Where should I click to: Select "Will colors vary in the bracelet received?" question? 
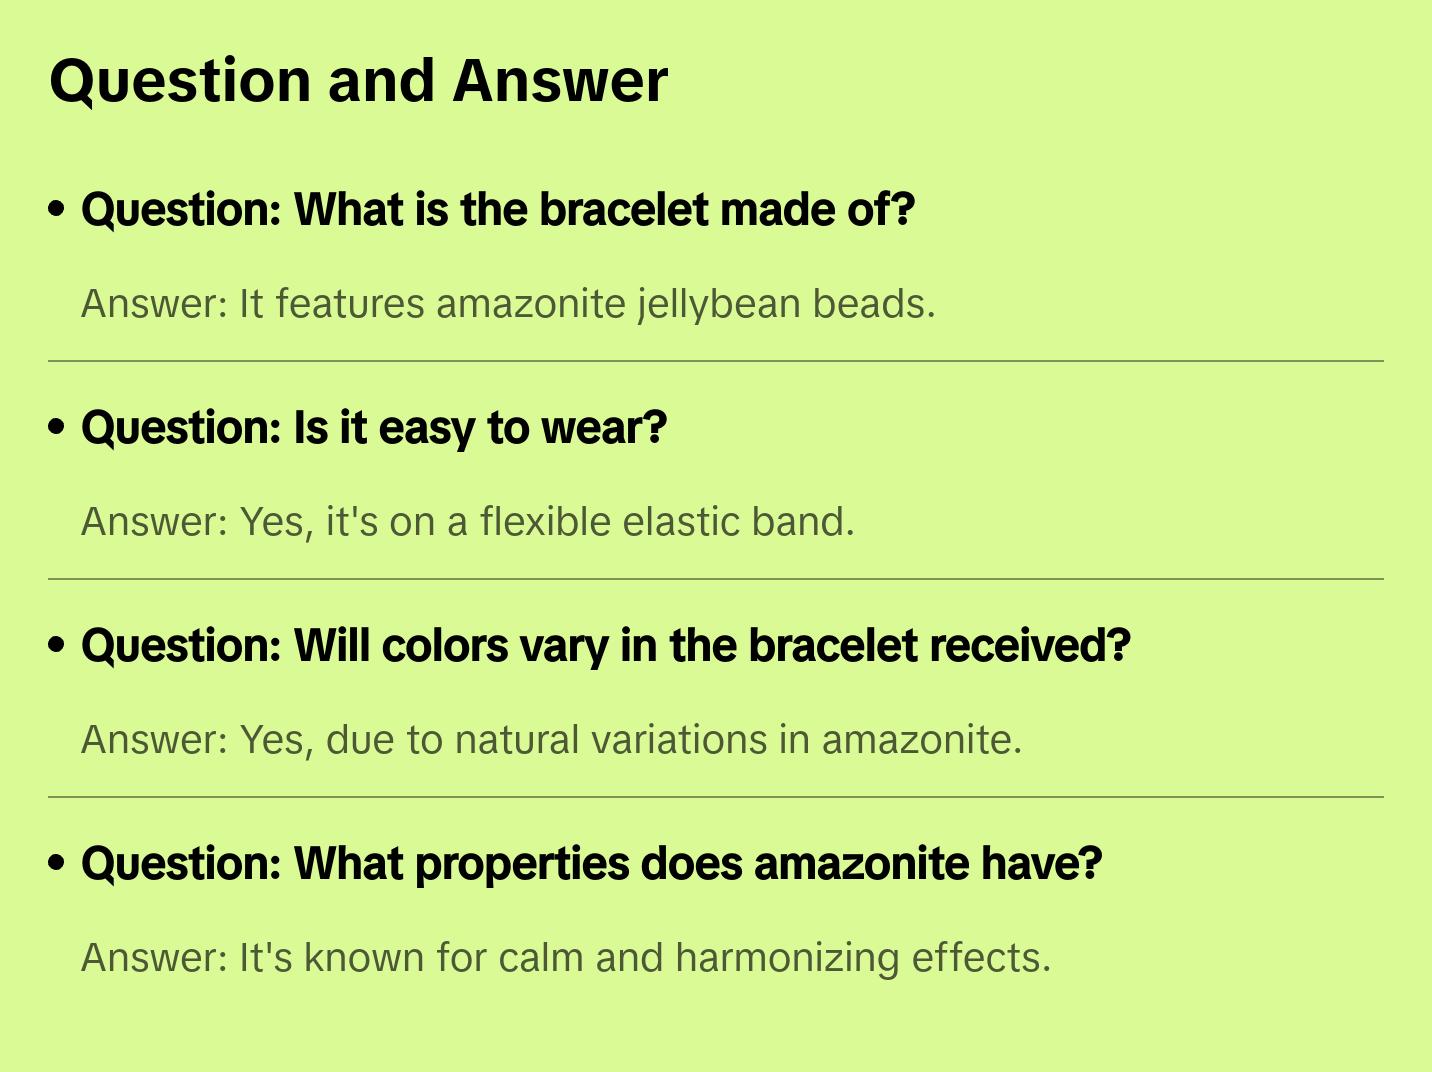coord(606,646)
